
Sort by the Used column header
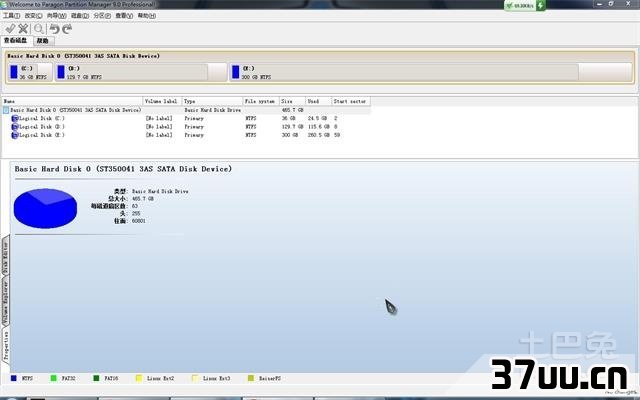[x=318, y=101]
